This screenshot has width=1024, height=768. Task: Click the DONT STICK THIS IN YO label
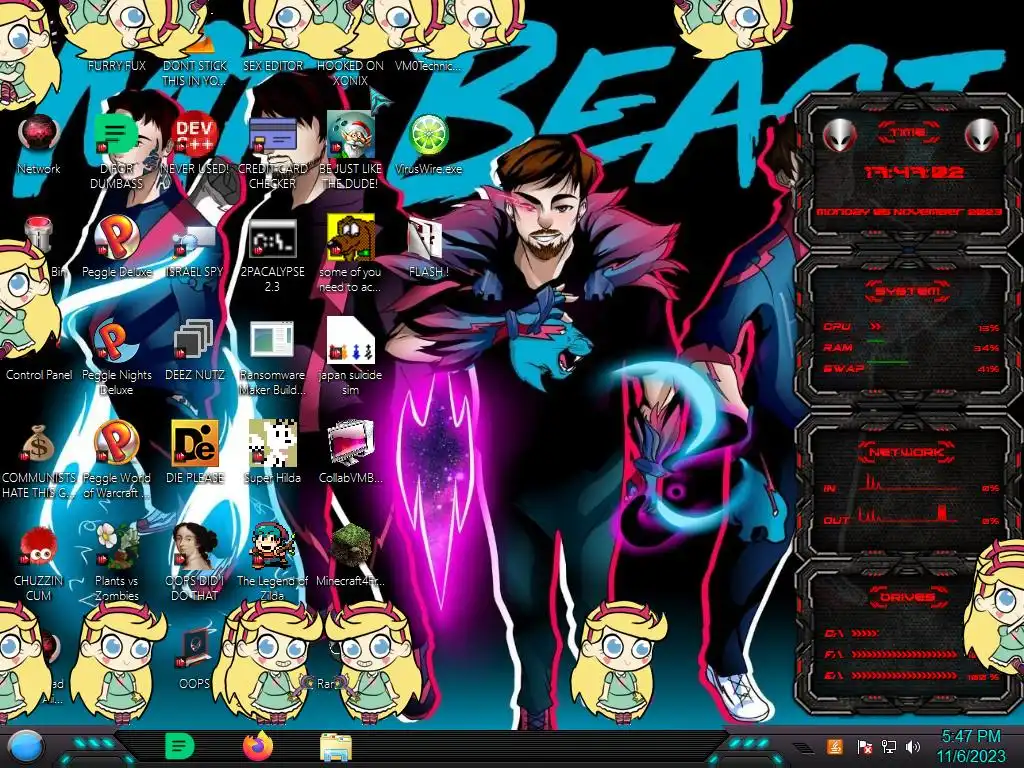[x=195, y=73]
